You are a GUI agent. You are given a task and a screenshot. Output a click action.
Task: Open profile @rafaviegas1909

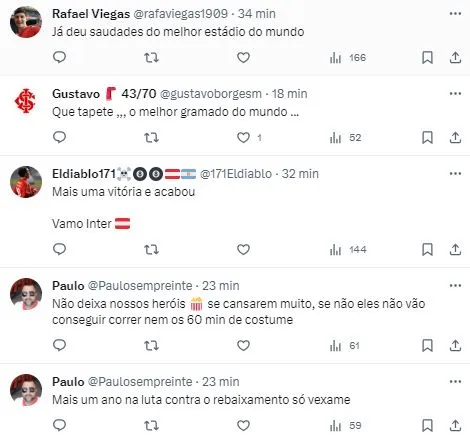tap(180, 14)
